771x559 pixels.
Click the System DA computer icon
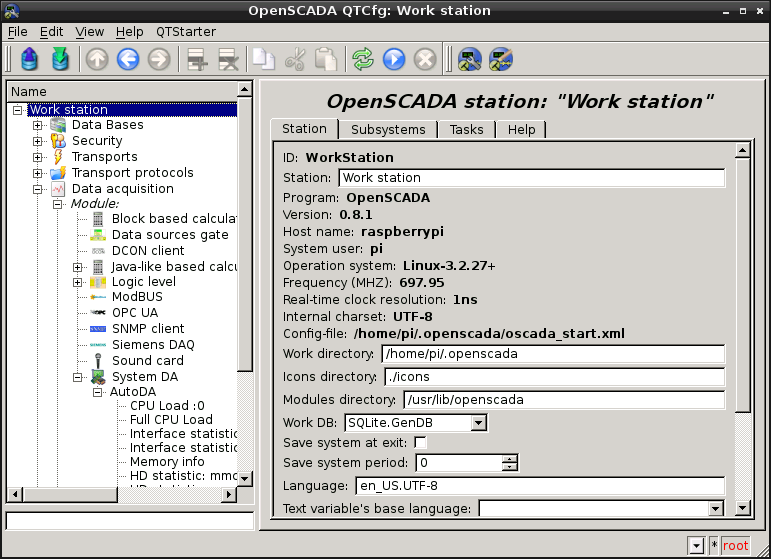[x=98, y=377]
